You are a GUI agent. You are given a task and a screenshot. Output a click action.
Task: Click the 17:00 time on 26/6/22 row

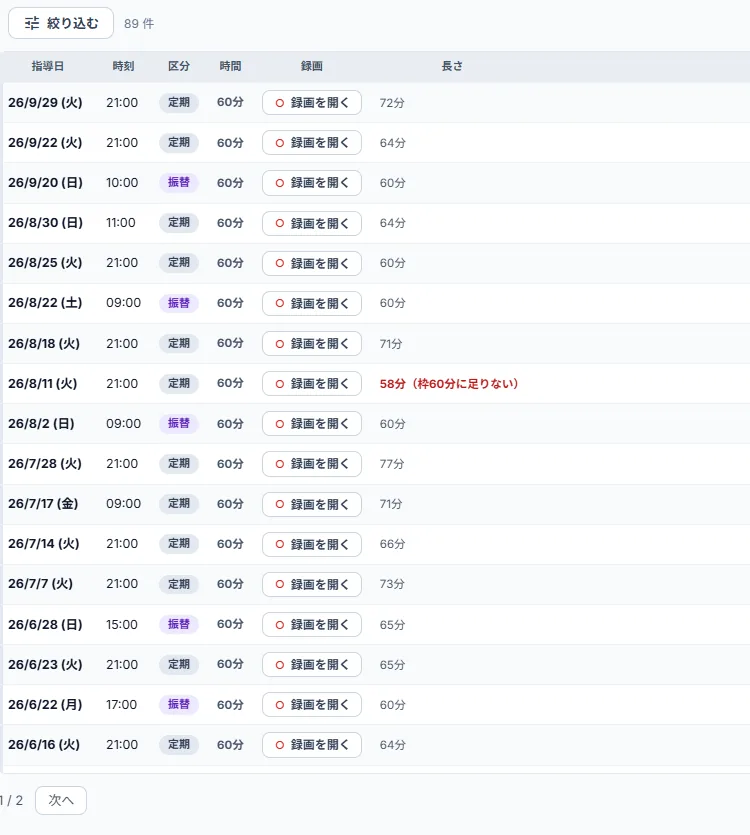[121, 705]
